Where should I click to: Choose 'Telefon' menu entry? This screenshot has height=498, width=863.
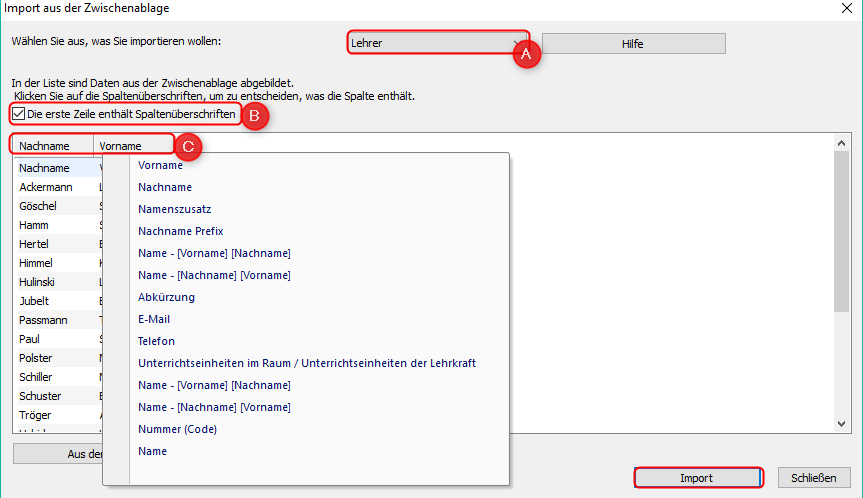pyautogui.click(x=156, y=341)
